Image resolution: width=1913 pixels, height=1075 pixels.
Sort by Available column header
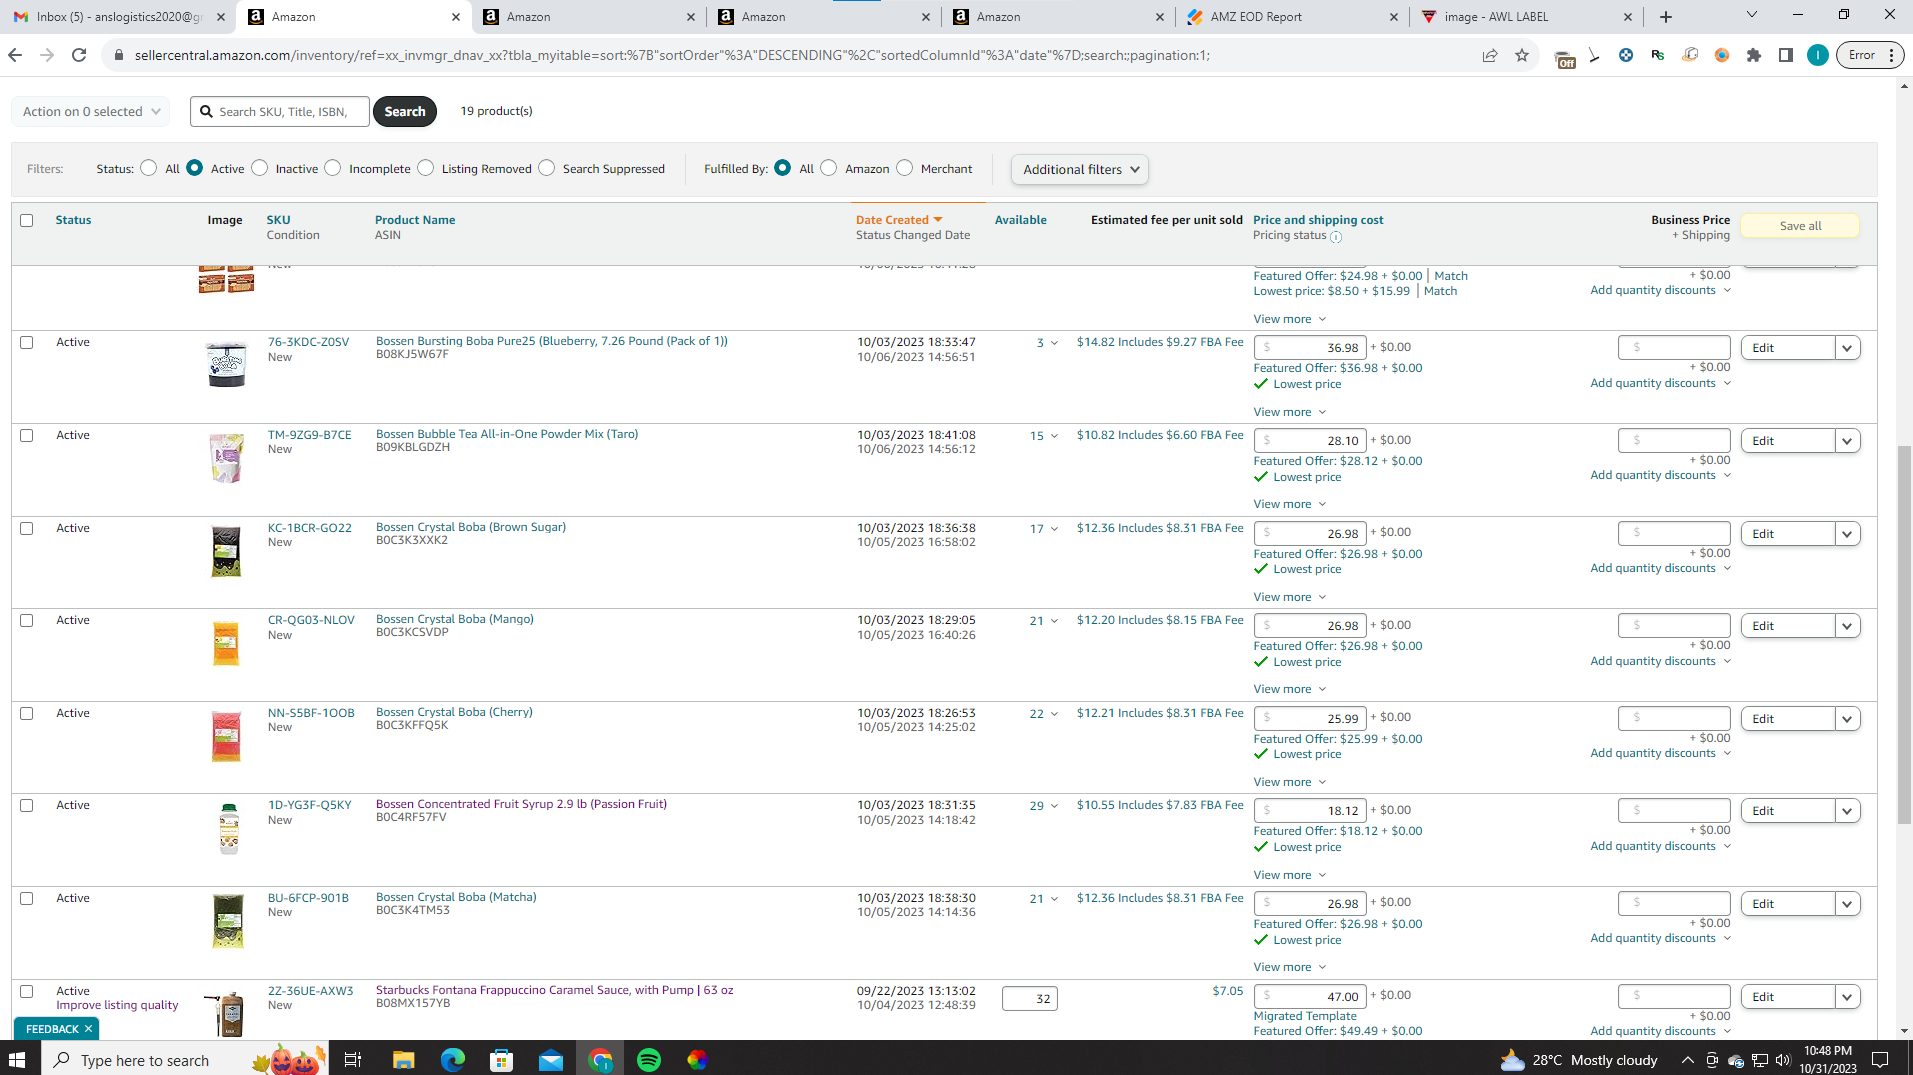click(x=1020, y=220)
